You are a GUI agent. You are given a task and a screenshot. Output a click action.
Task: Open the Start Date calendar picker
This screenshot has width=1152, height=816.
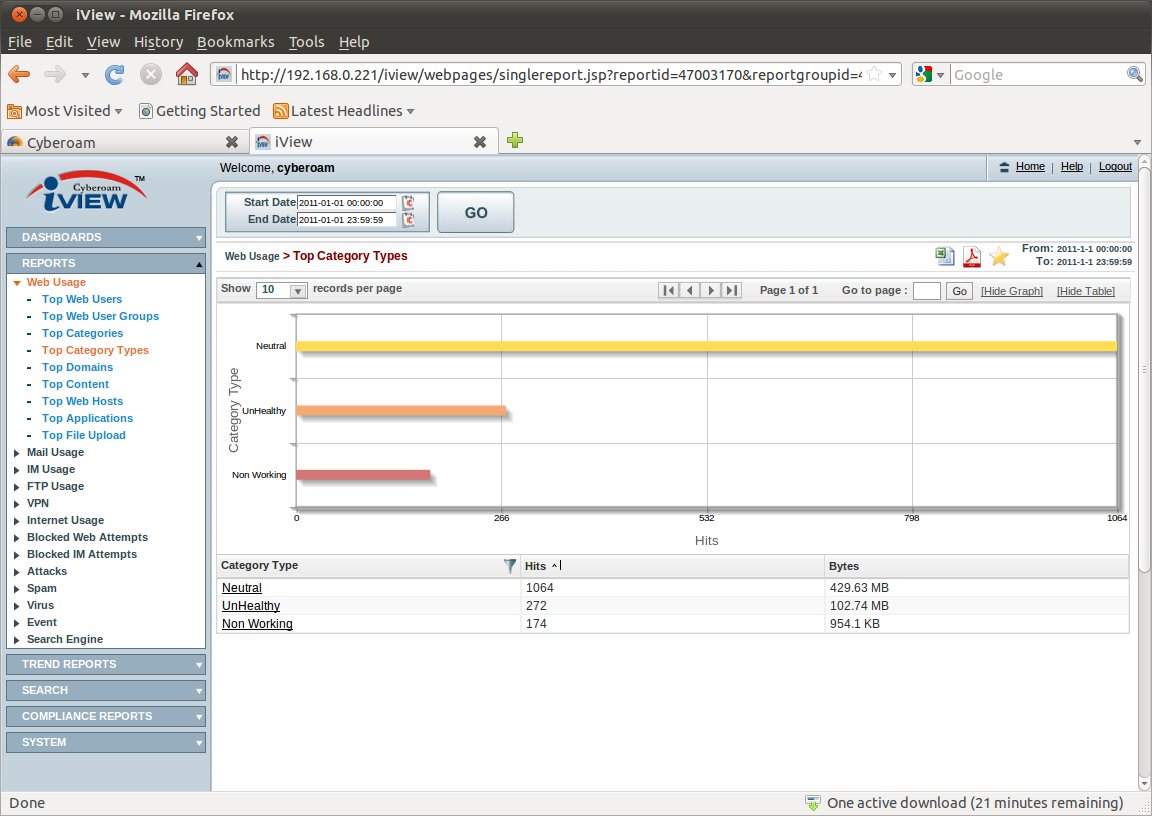pos(408,203)
